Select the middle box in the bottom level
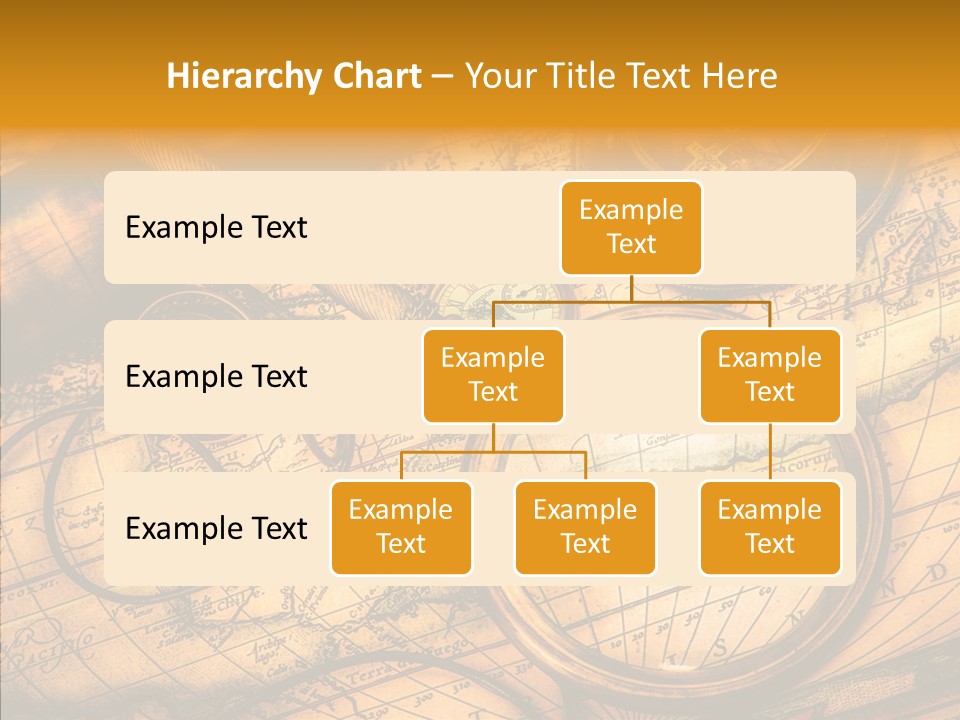The image size is (960, 720). coord(585,527)
